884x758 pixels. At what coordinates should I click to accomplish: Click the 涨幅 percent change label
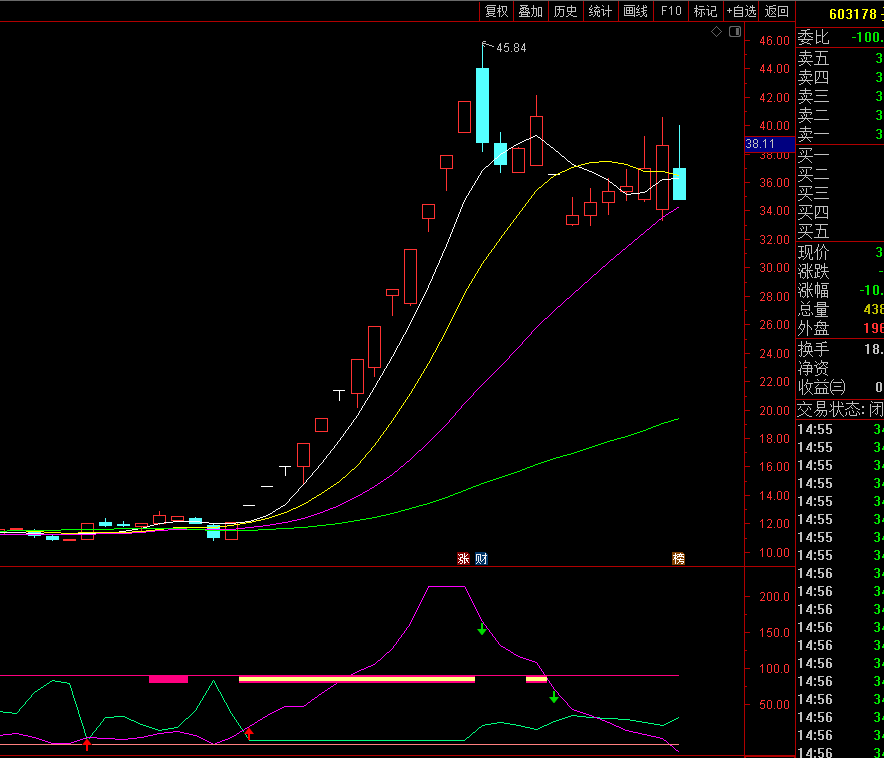click(814, 291)
